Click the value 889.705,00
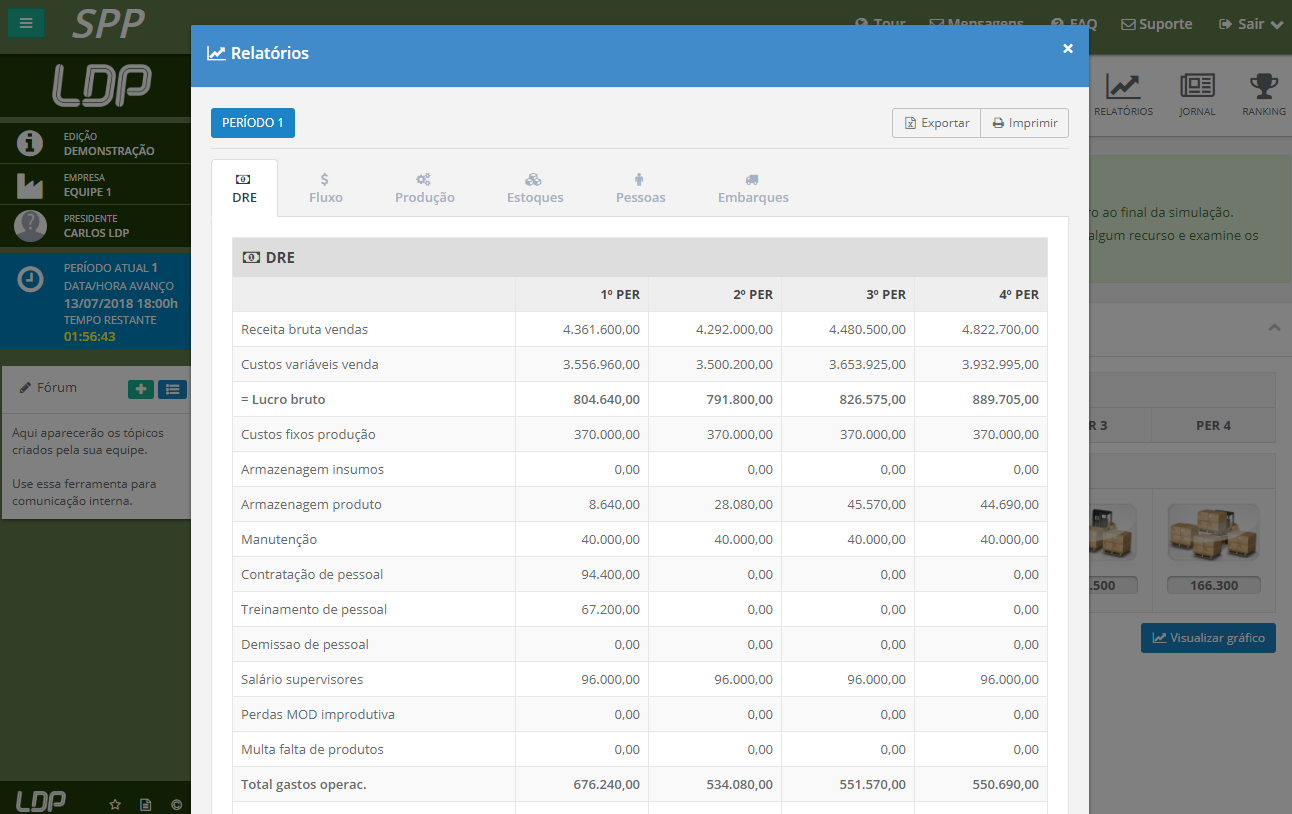 click(1005, 399)
